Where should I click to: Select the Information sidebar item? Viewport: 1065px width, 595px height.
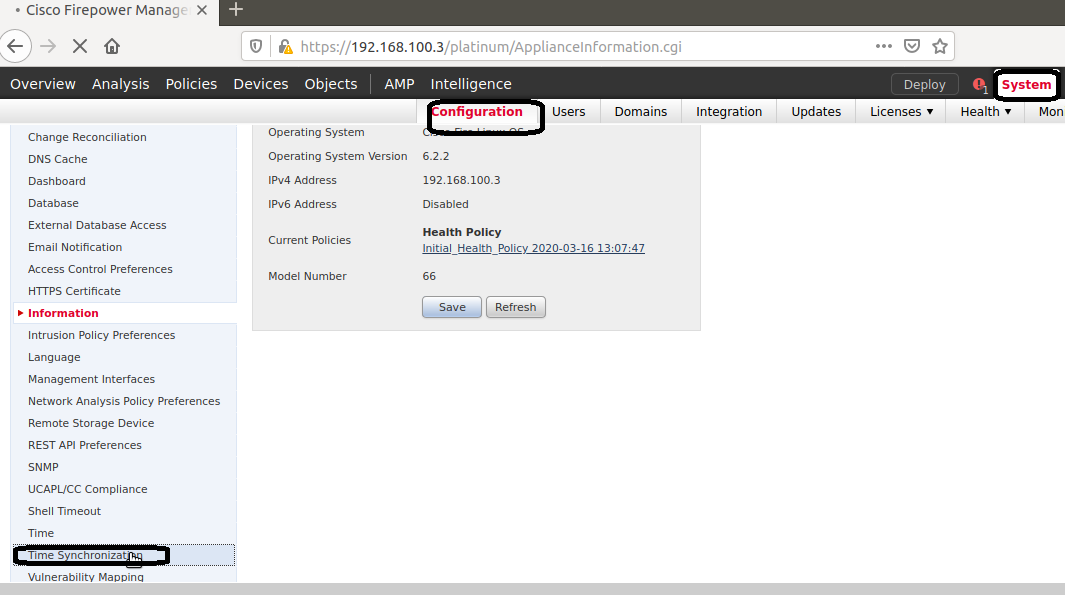[63, 313]
